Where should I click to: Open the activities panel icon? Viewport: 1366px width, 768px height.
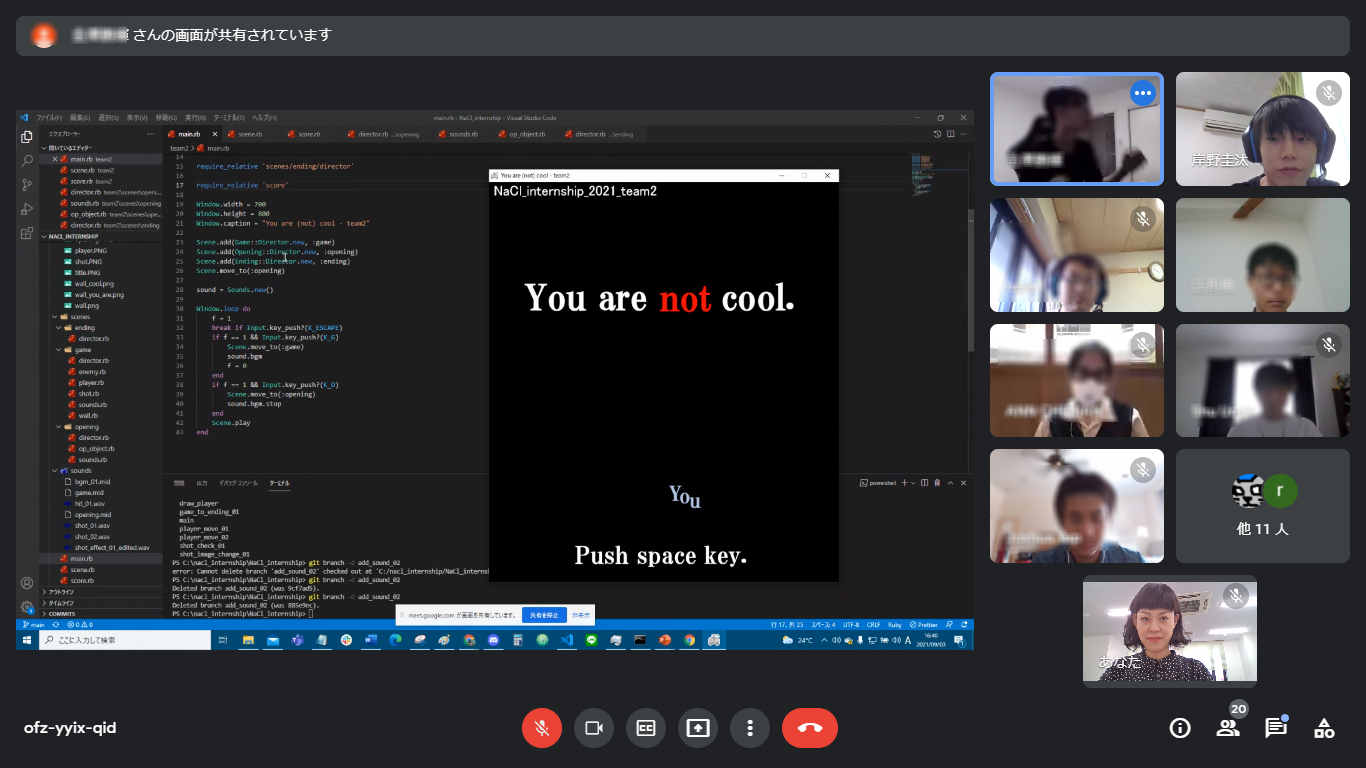pos(1324,728)
